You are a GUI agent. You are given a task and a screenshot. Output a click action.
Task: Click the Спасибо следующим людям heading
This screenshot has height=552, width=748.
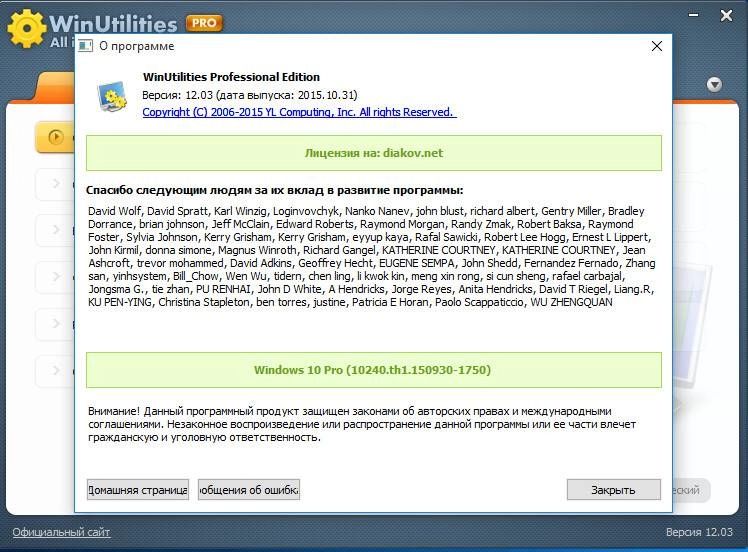tap(274, 190)
